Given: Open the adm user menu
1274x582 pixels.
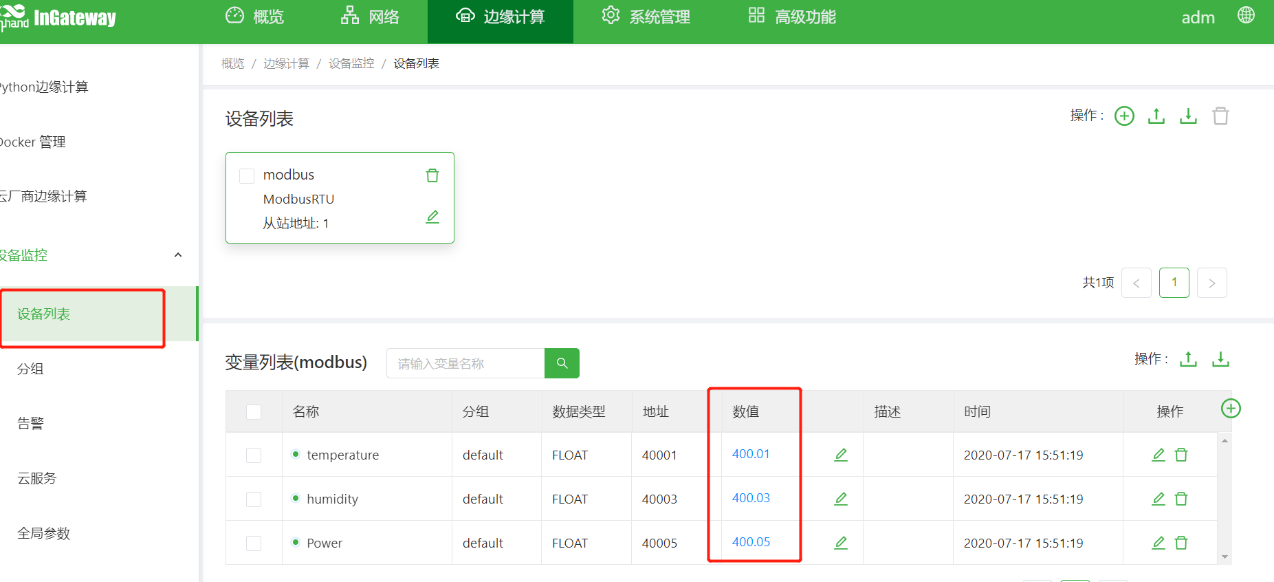Looking at the screenshot, I should (1198, 17).
